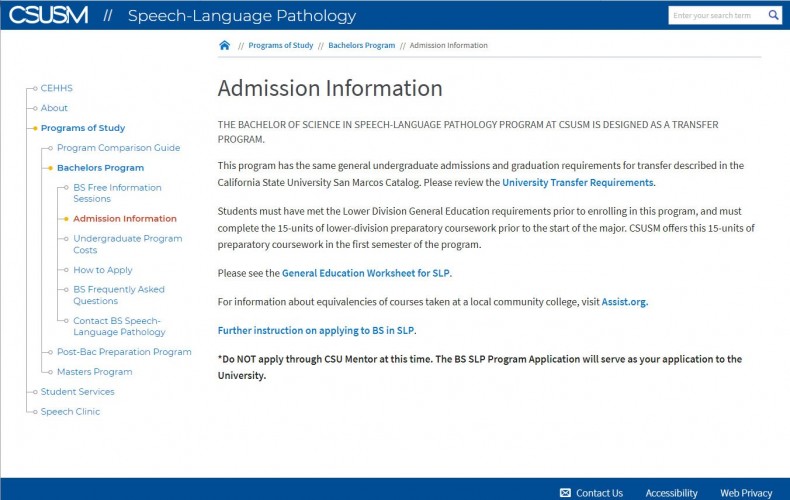This screenshot has height=500, width=790.
Task: Open BS Free Information Sessions
Action: (x=117, y=193)
